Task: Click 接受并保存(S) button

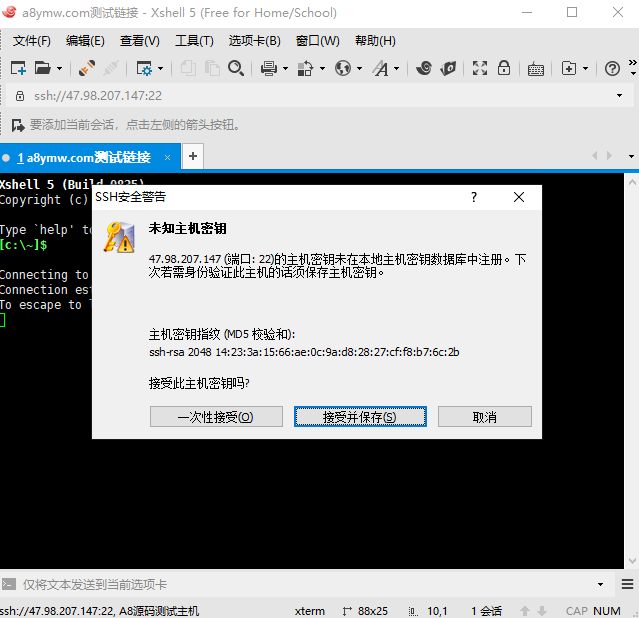Action: click(x=360, y=417)
